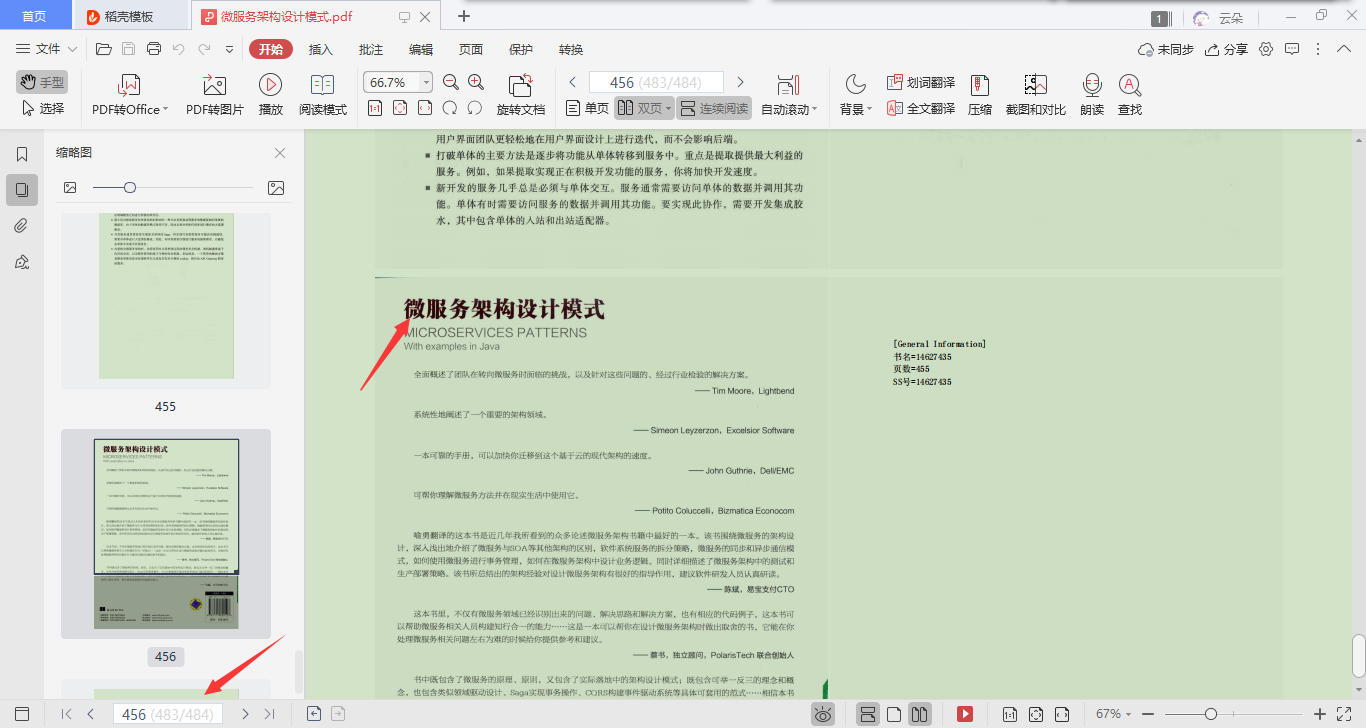
Task: Open settings gear icon near 分享
Action: coord(1266,49)
